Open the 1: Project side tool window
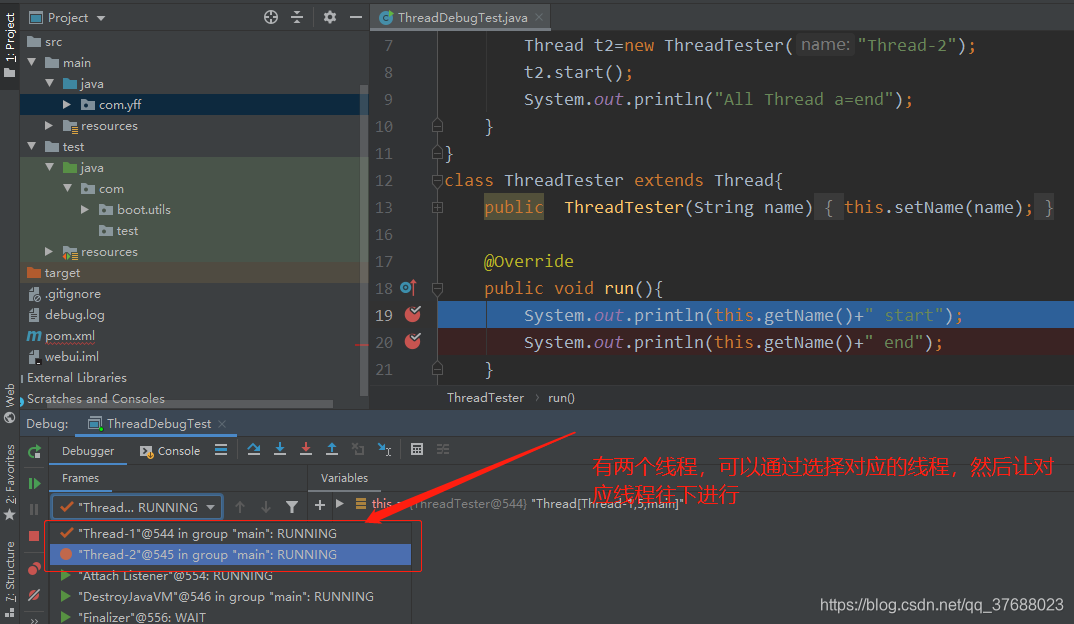Viewport: 1074px width, 624px height. coord(10,44)
